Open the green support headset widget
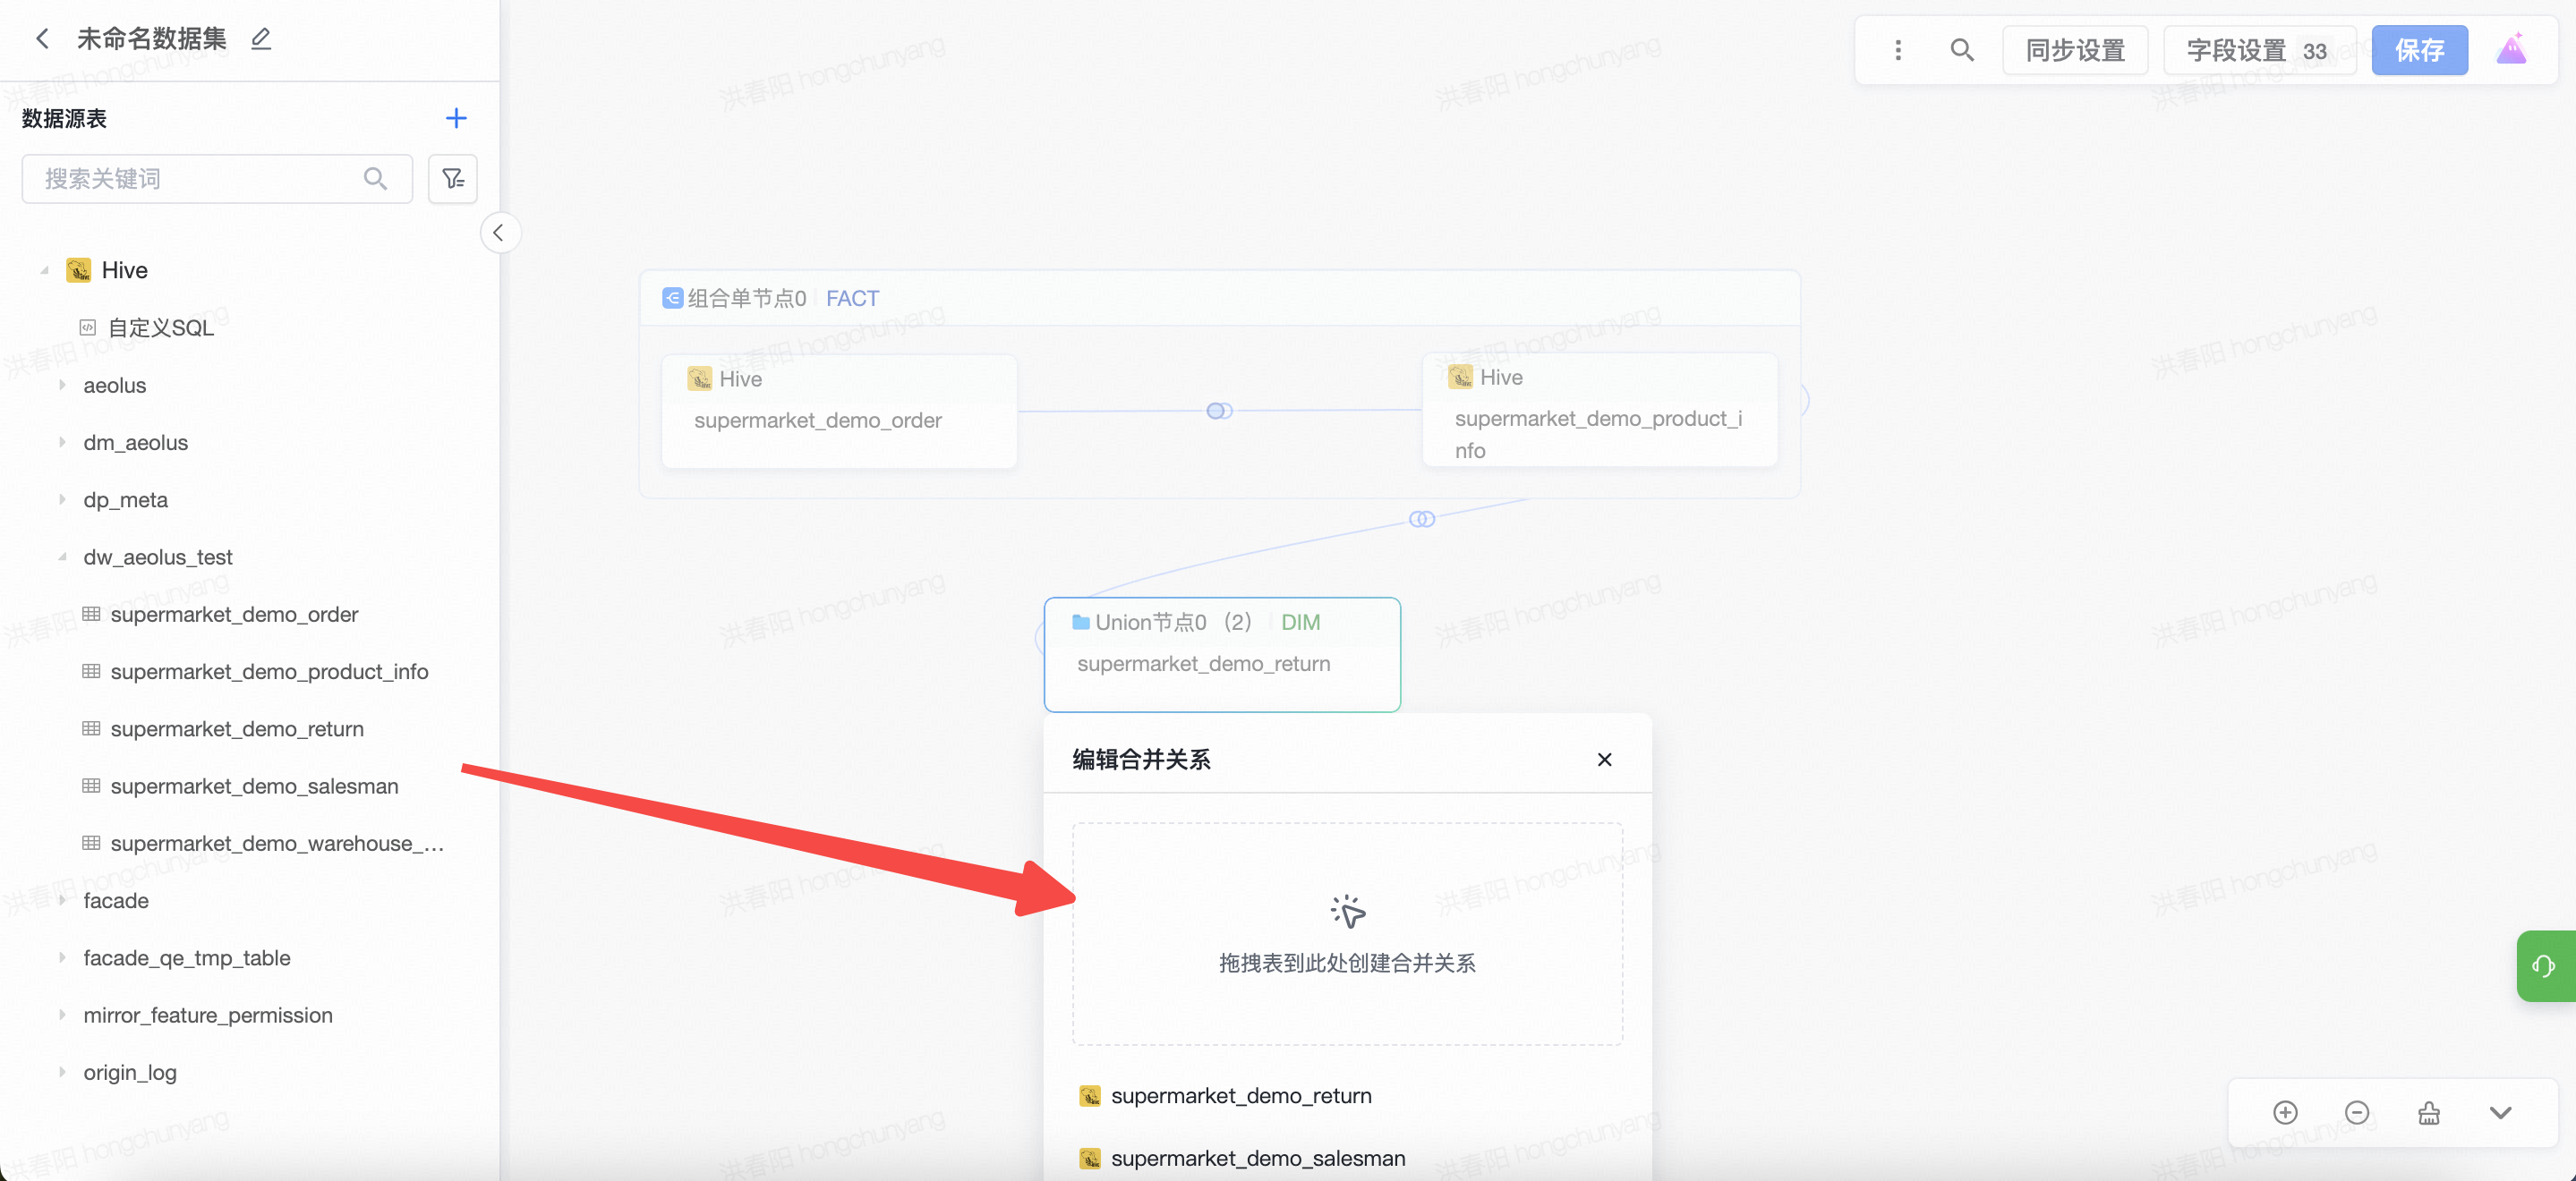The width and height of the screenshot is (2576, 1181). point(2544,966)
